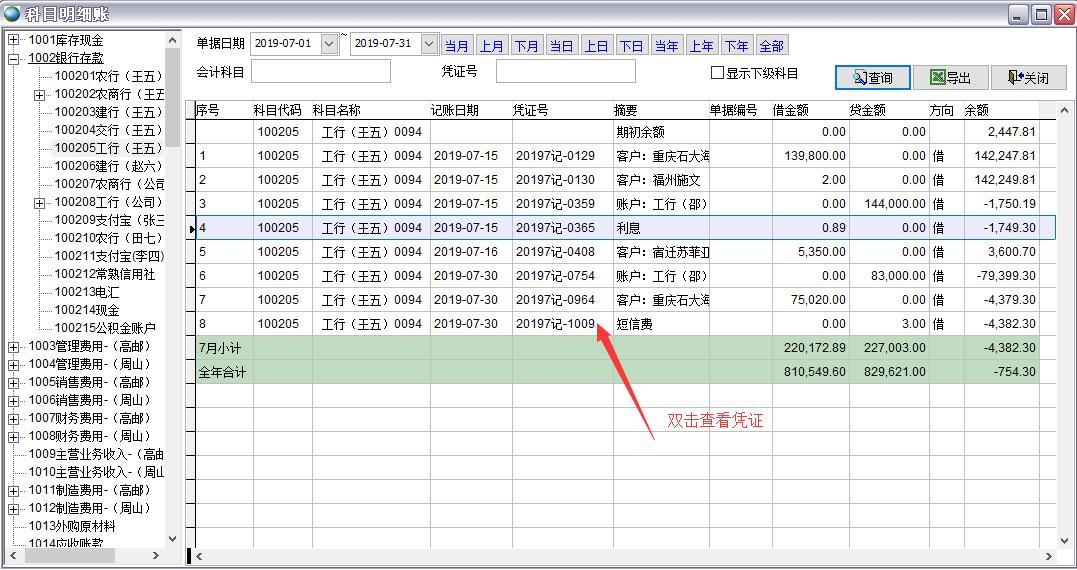The image size is (1077, 570).
Task: Click the 当年 quick date button
Action: tap(666, 46)
